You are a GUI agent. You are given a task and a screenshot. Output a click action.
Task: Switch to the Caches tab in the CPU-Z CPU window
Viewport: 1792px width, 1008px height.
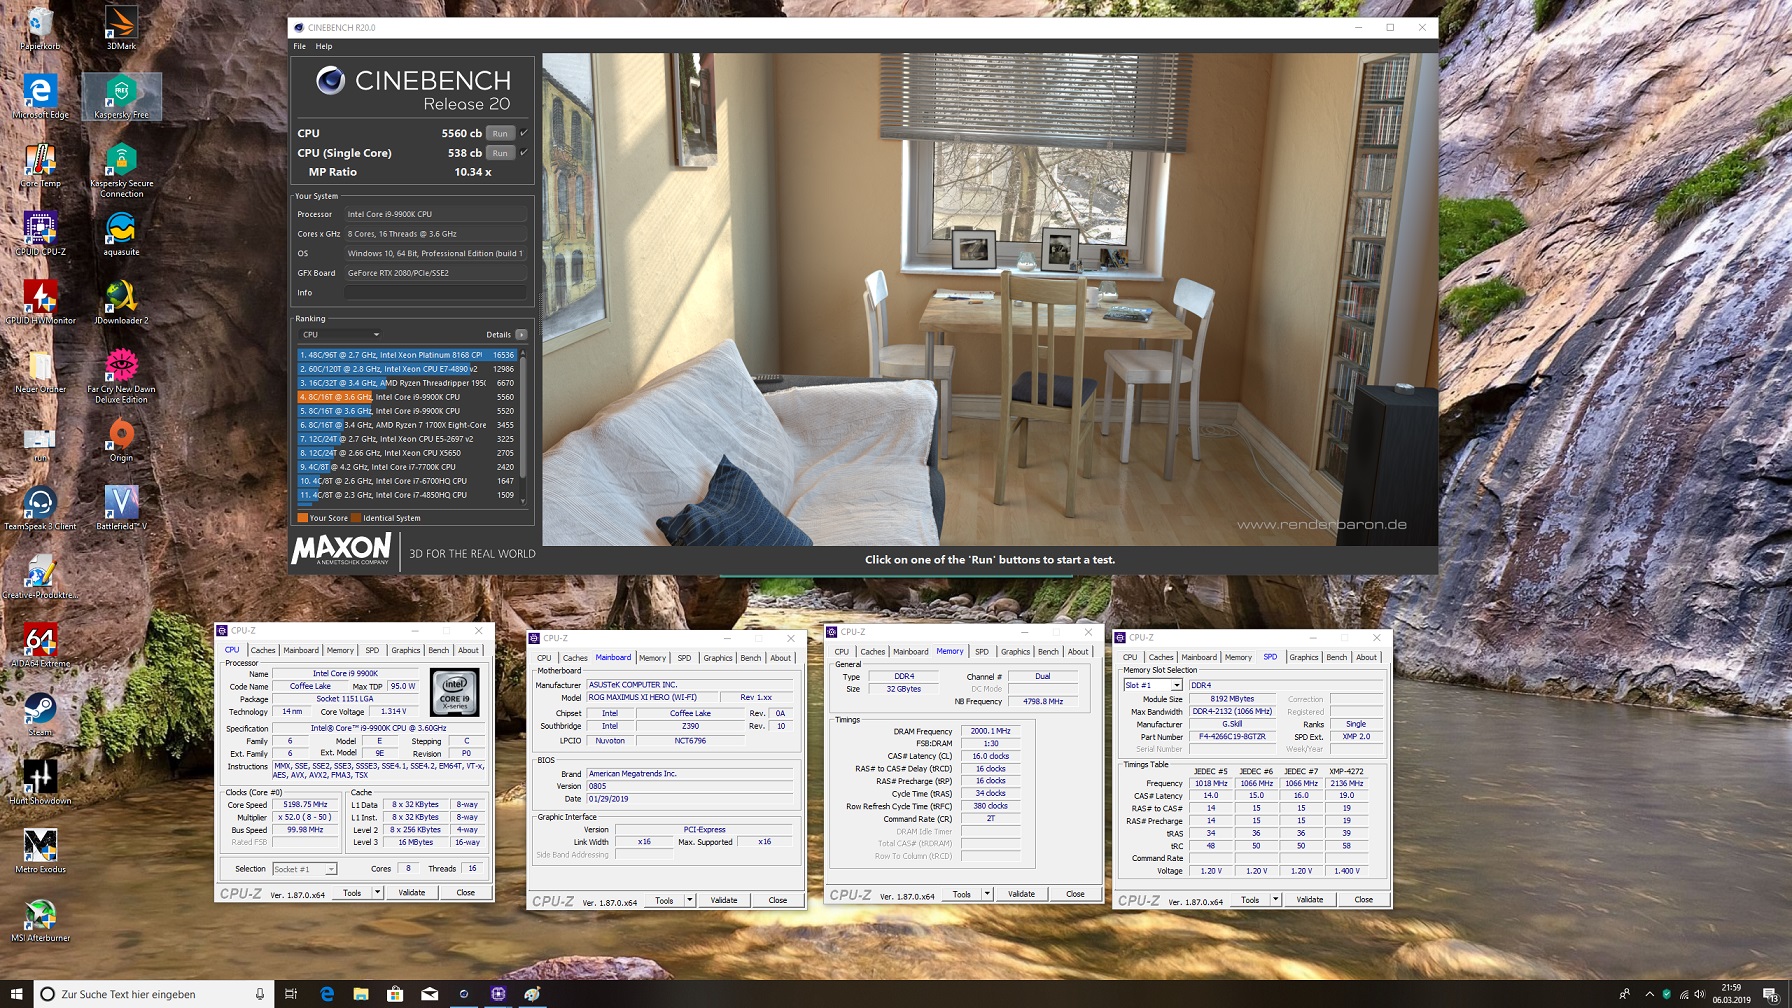(263, 650)
